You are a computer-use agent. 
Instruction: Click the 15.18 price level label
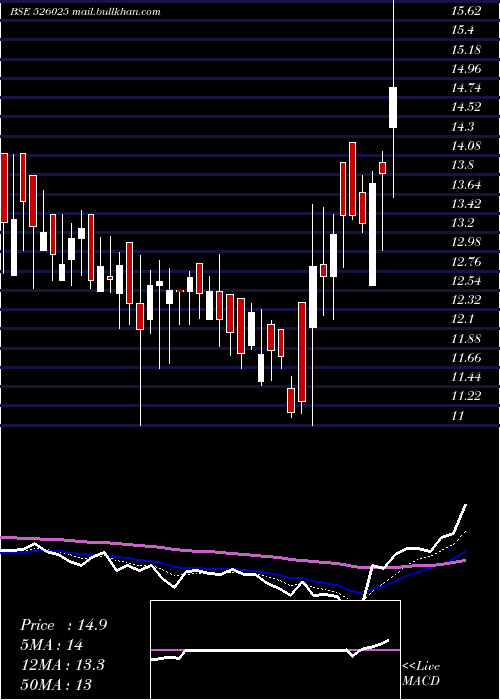point(466,50)
